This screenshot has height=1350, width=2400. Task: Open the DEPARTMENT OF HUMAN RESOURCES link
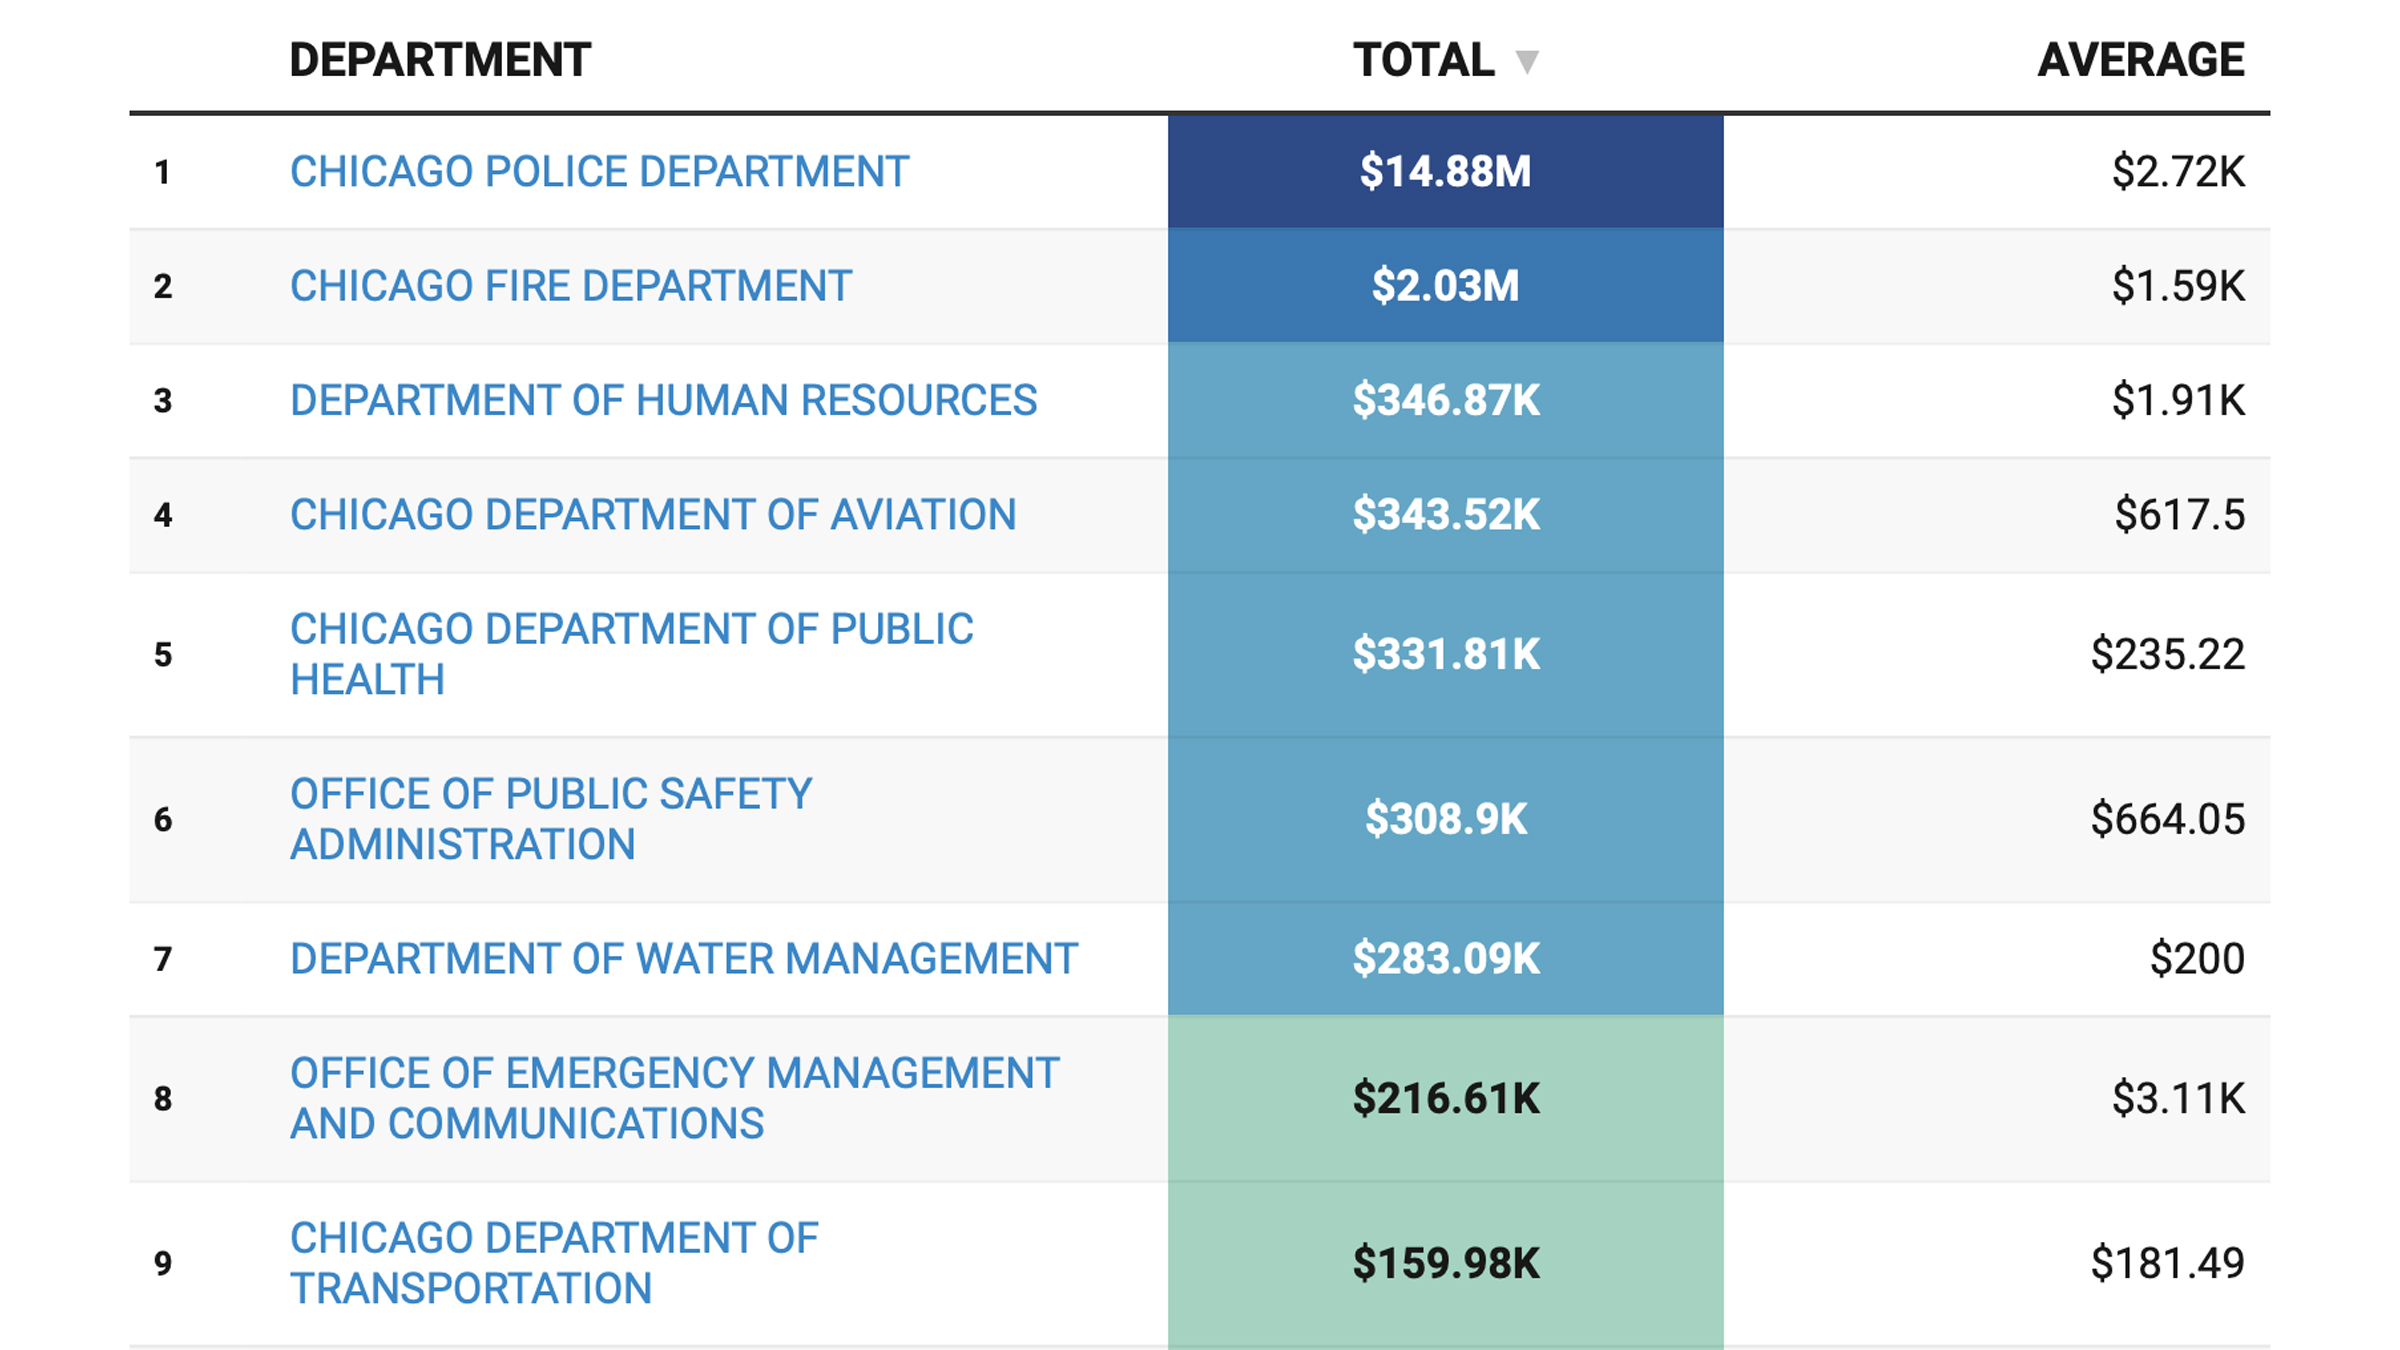[663, 400]
